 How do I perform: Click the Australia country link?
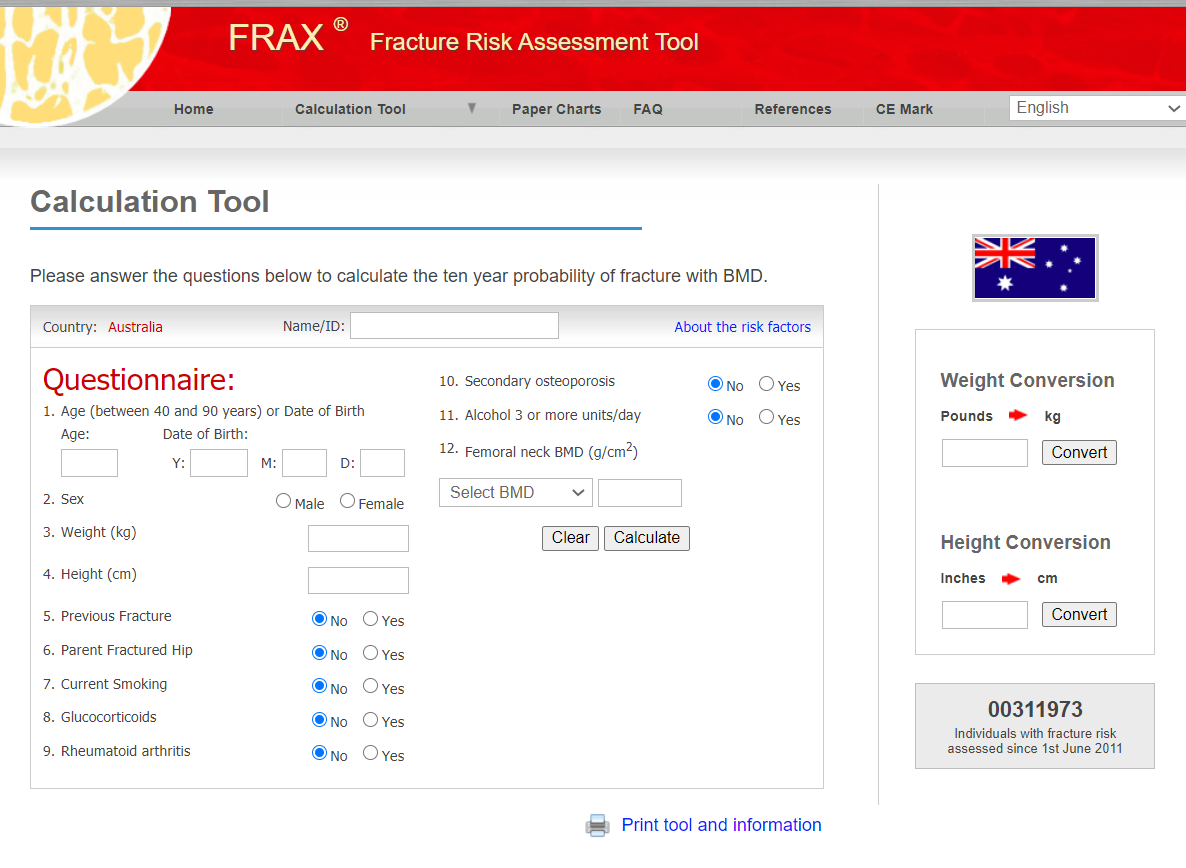pos(135,327)
